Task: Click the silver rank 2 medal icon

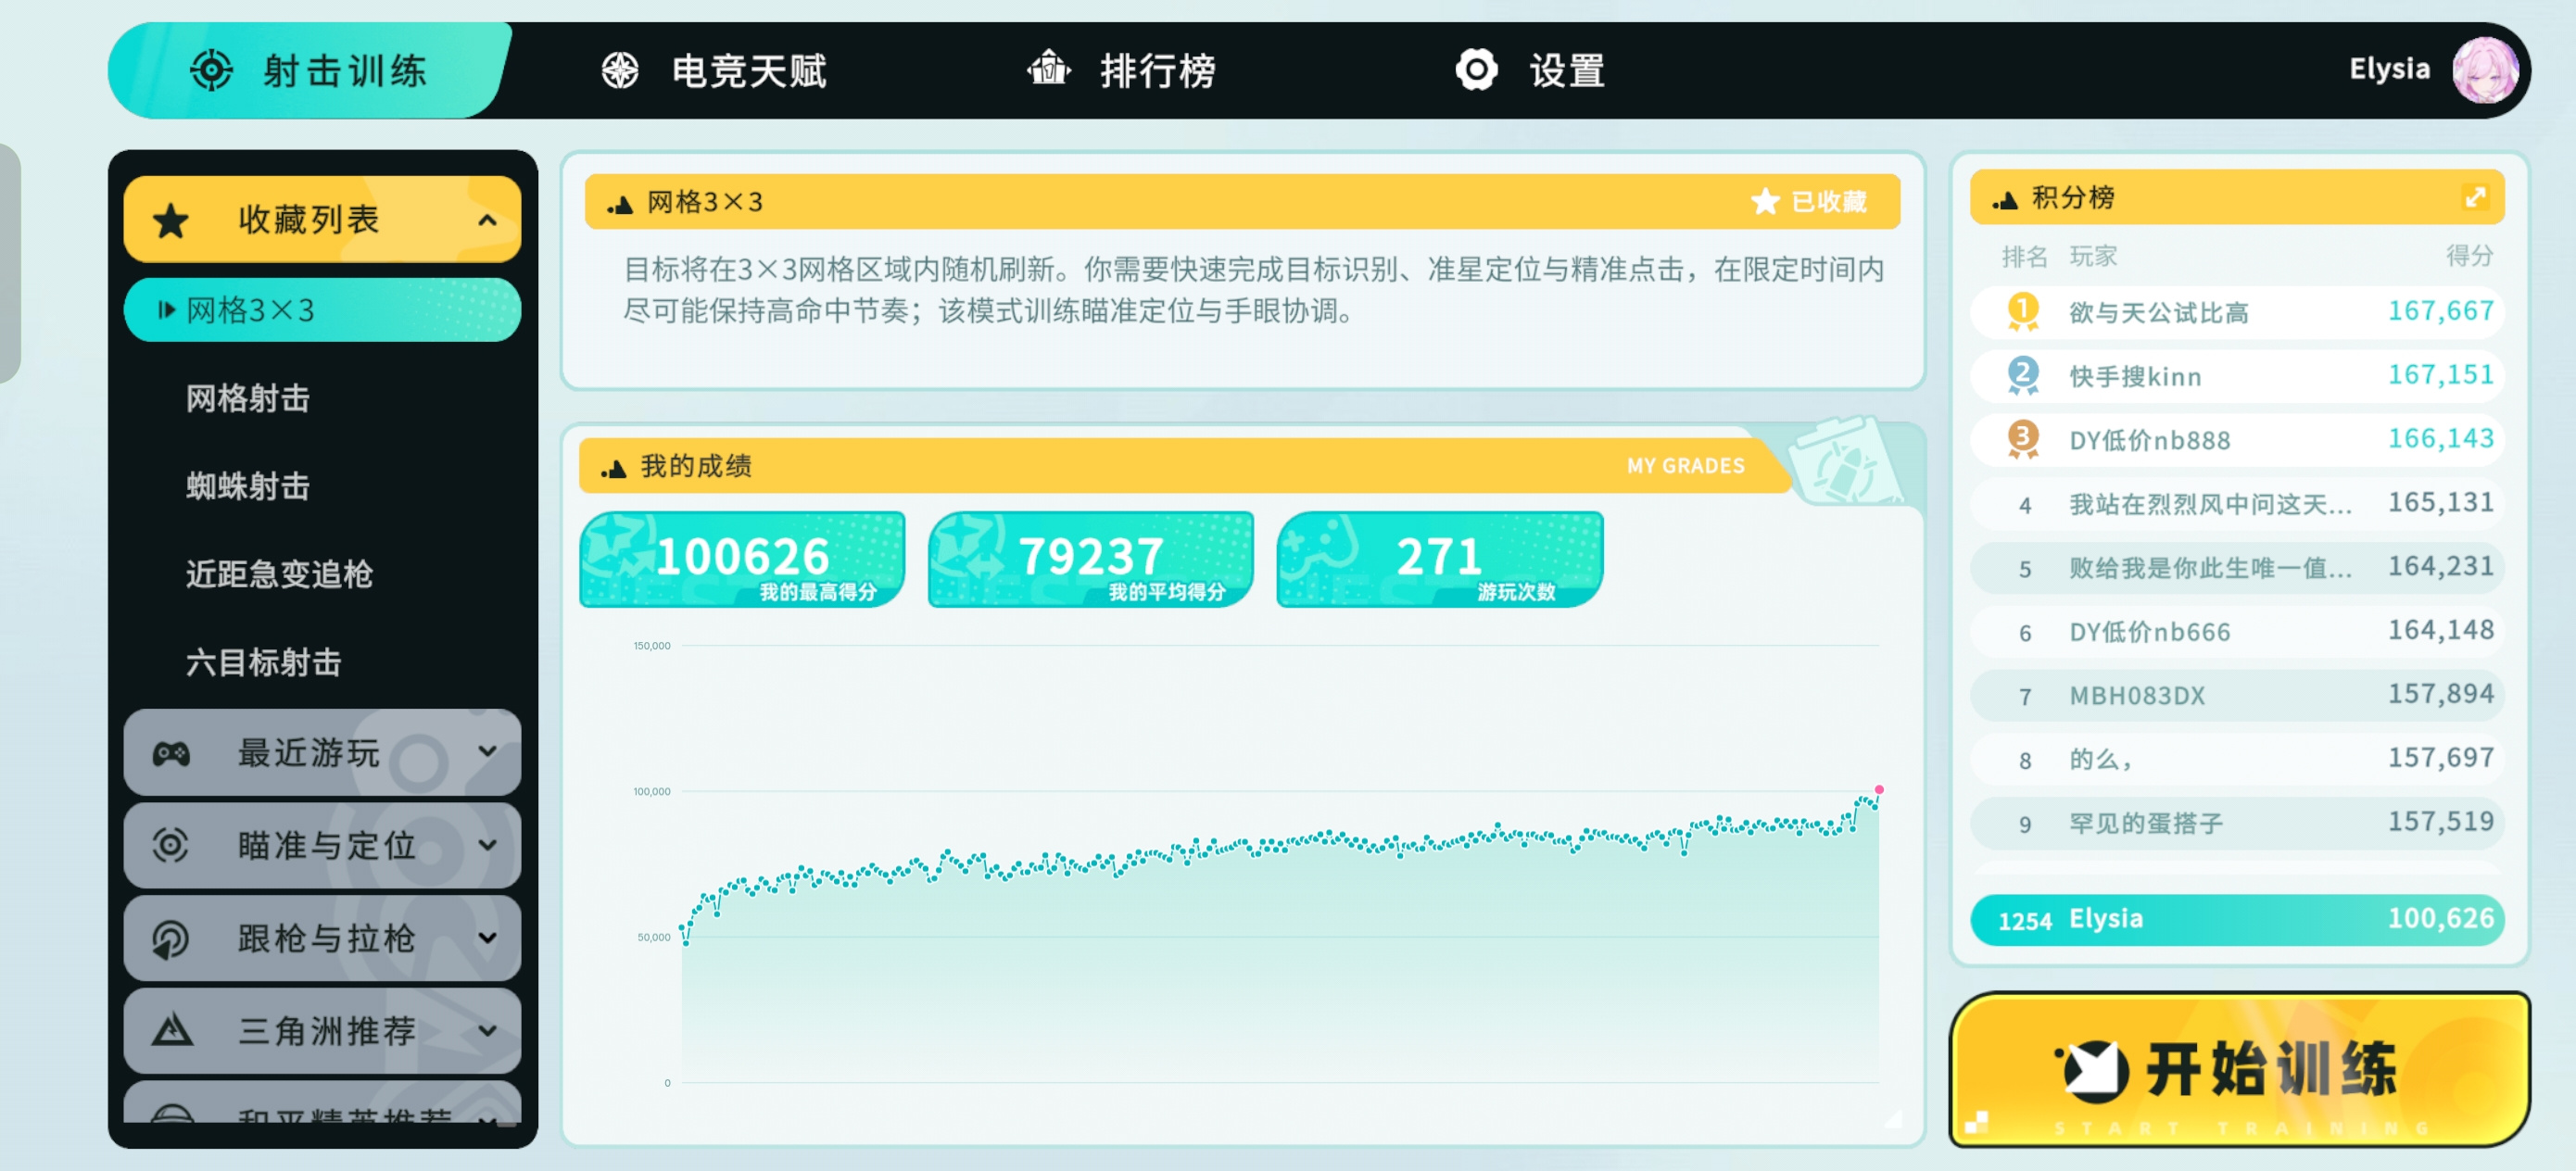Action: pos(2023,375)
